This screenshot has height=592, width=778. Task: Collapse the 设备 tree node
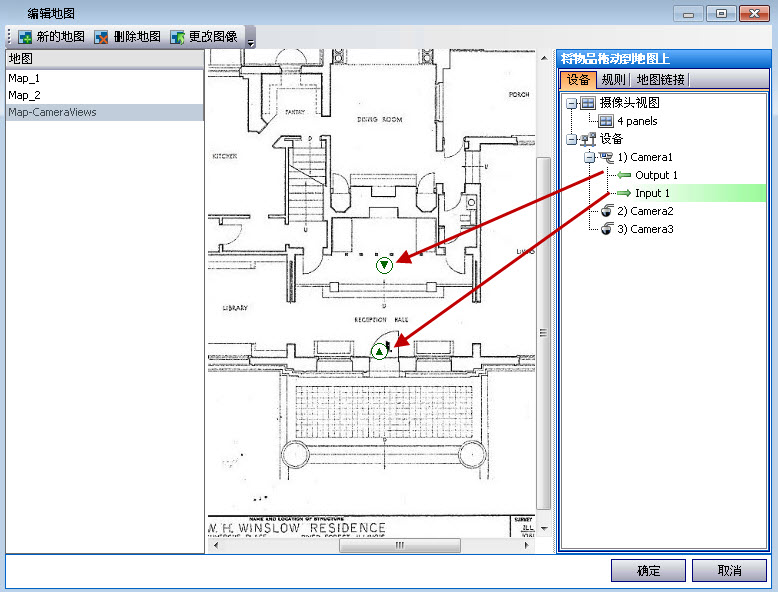click(572, 139)
